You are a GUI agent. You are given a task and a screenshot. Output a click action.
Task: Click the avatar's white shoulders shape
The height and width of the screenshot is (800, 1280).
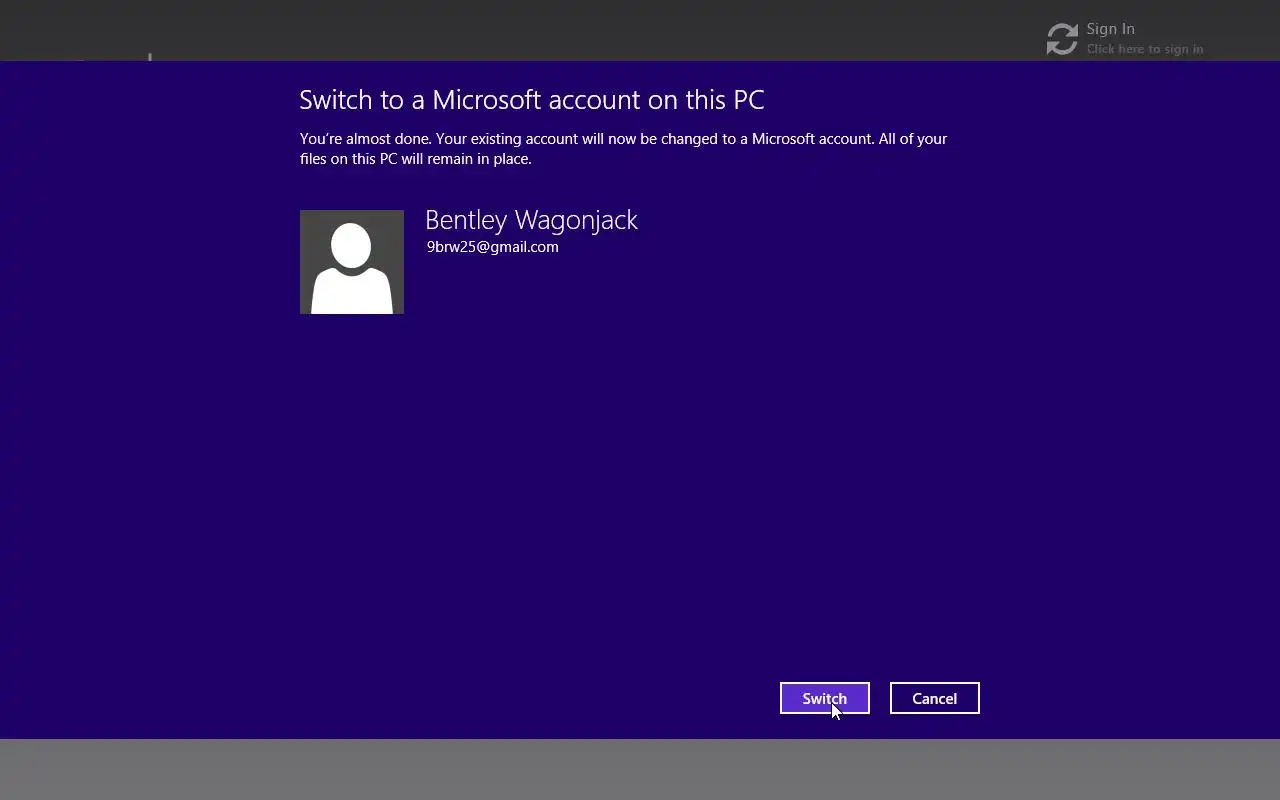[351, 290]
